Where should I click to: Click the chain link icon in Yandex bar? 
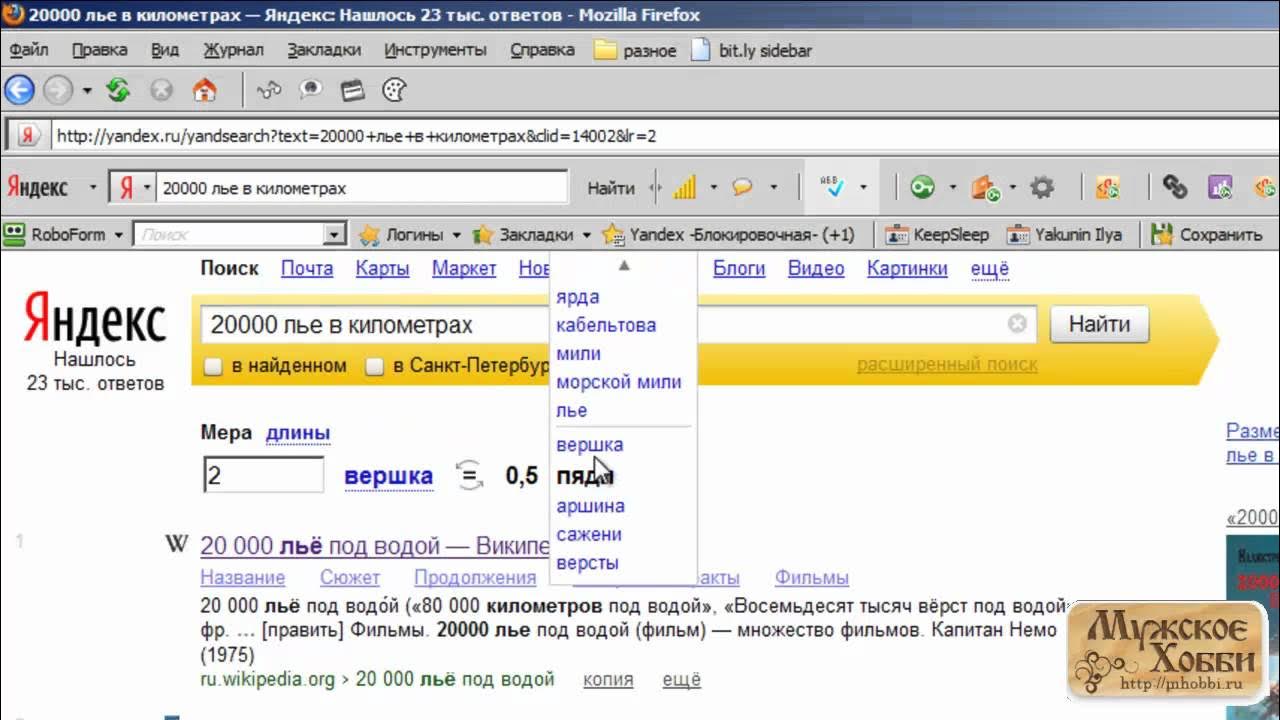coord(1175,187)
